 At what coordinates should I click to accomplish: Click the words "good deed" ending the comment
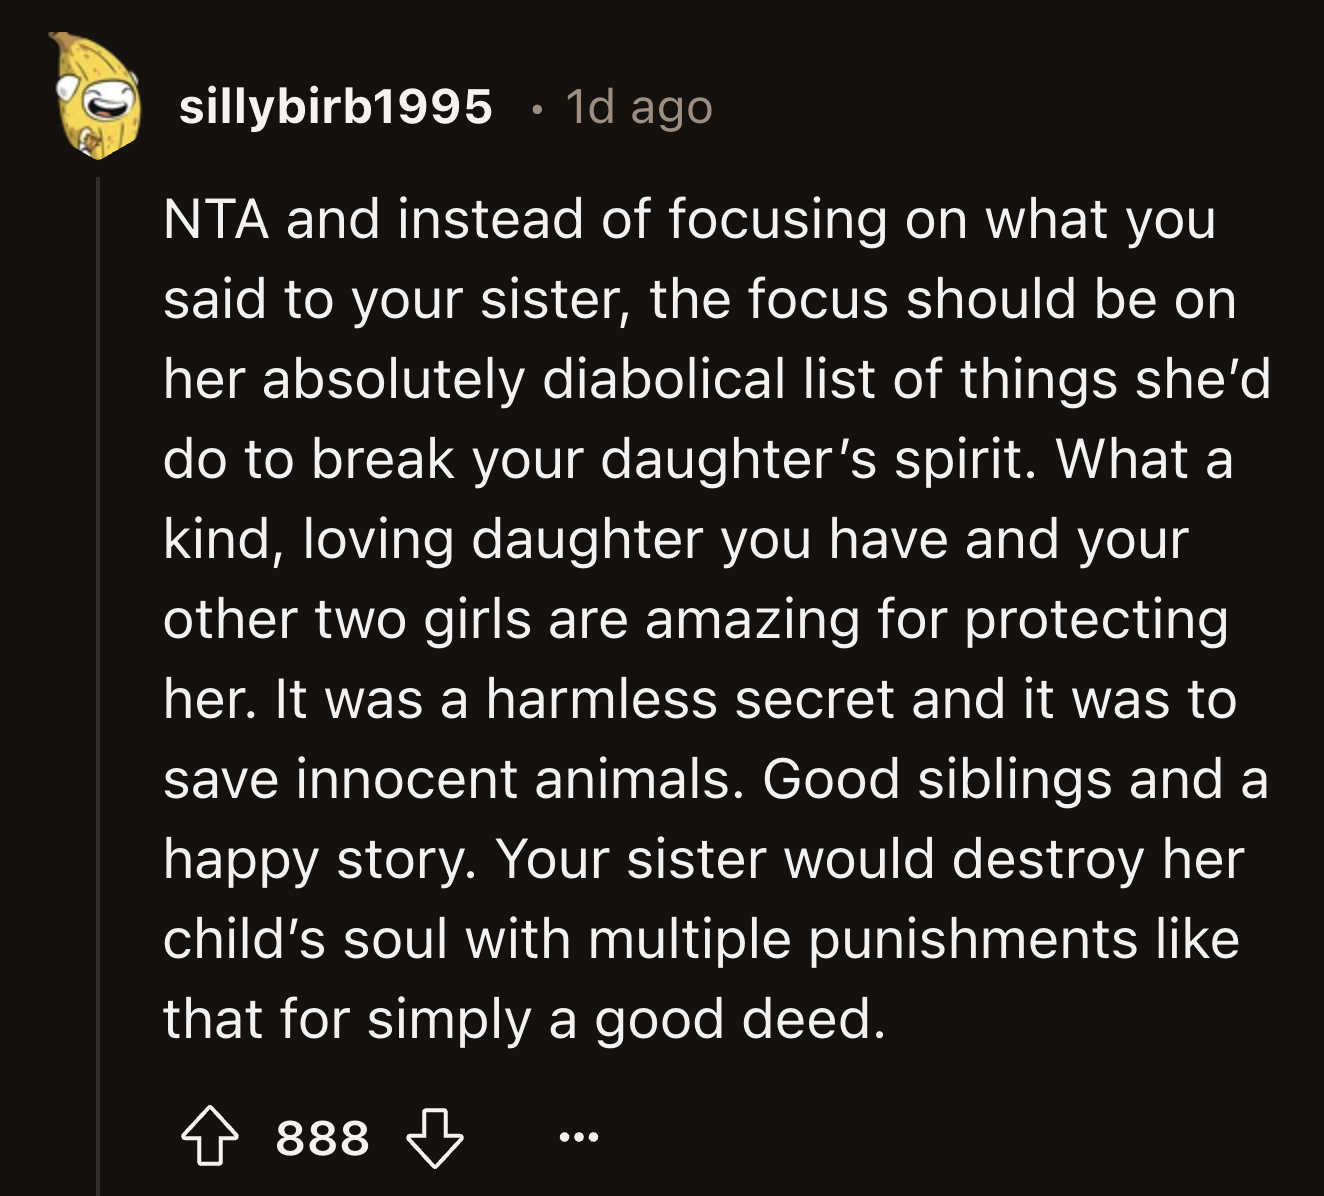(x=740, y=1019)
